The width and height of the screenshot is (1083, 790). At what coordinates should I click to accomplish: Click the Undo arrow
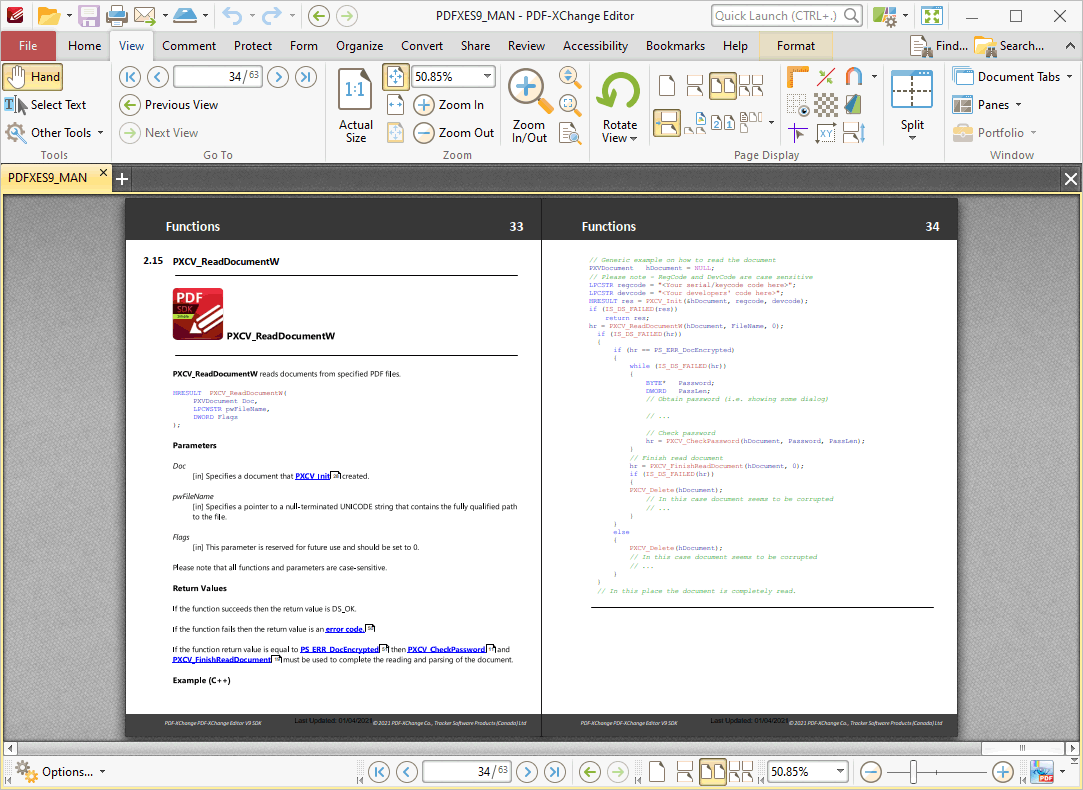coord(231,15)
